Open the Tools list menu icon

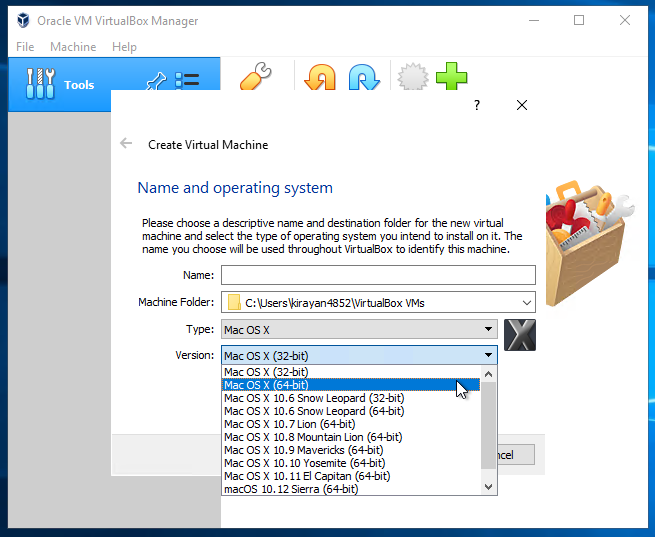click(187, 80)
